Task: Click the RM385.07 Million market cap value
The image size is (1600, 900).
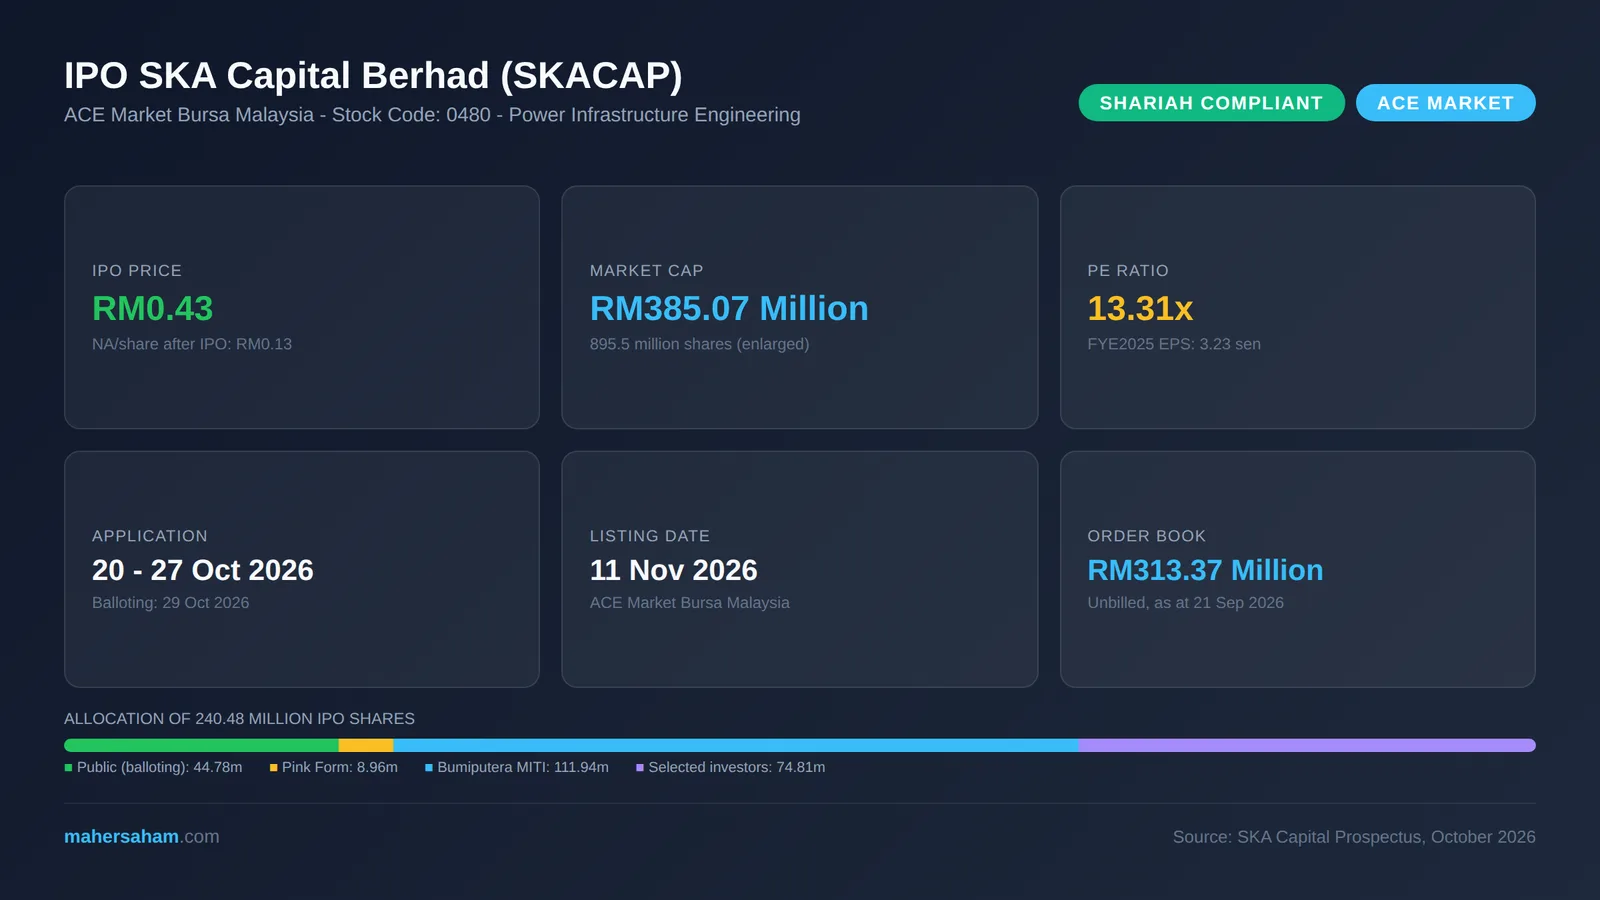Action: [x=729, y=309]
